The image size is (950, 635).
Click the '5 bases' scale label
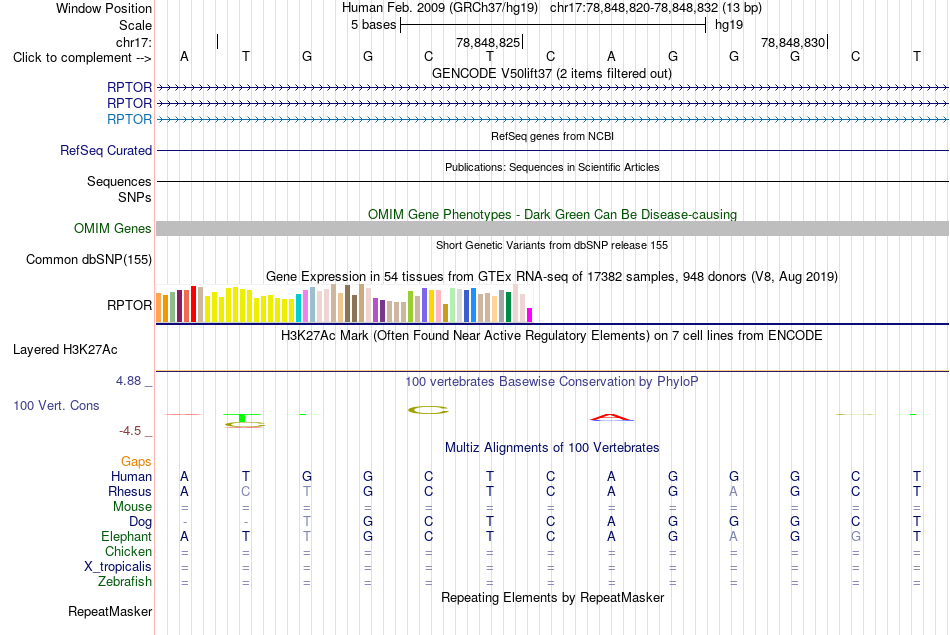tap(373, 25)
